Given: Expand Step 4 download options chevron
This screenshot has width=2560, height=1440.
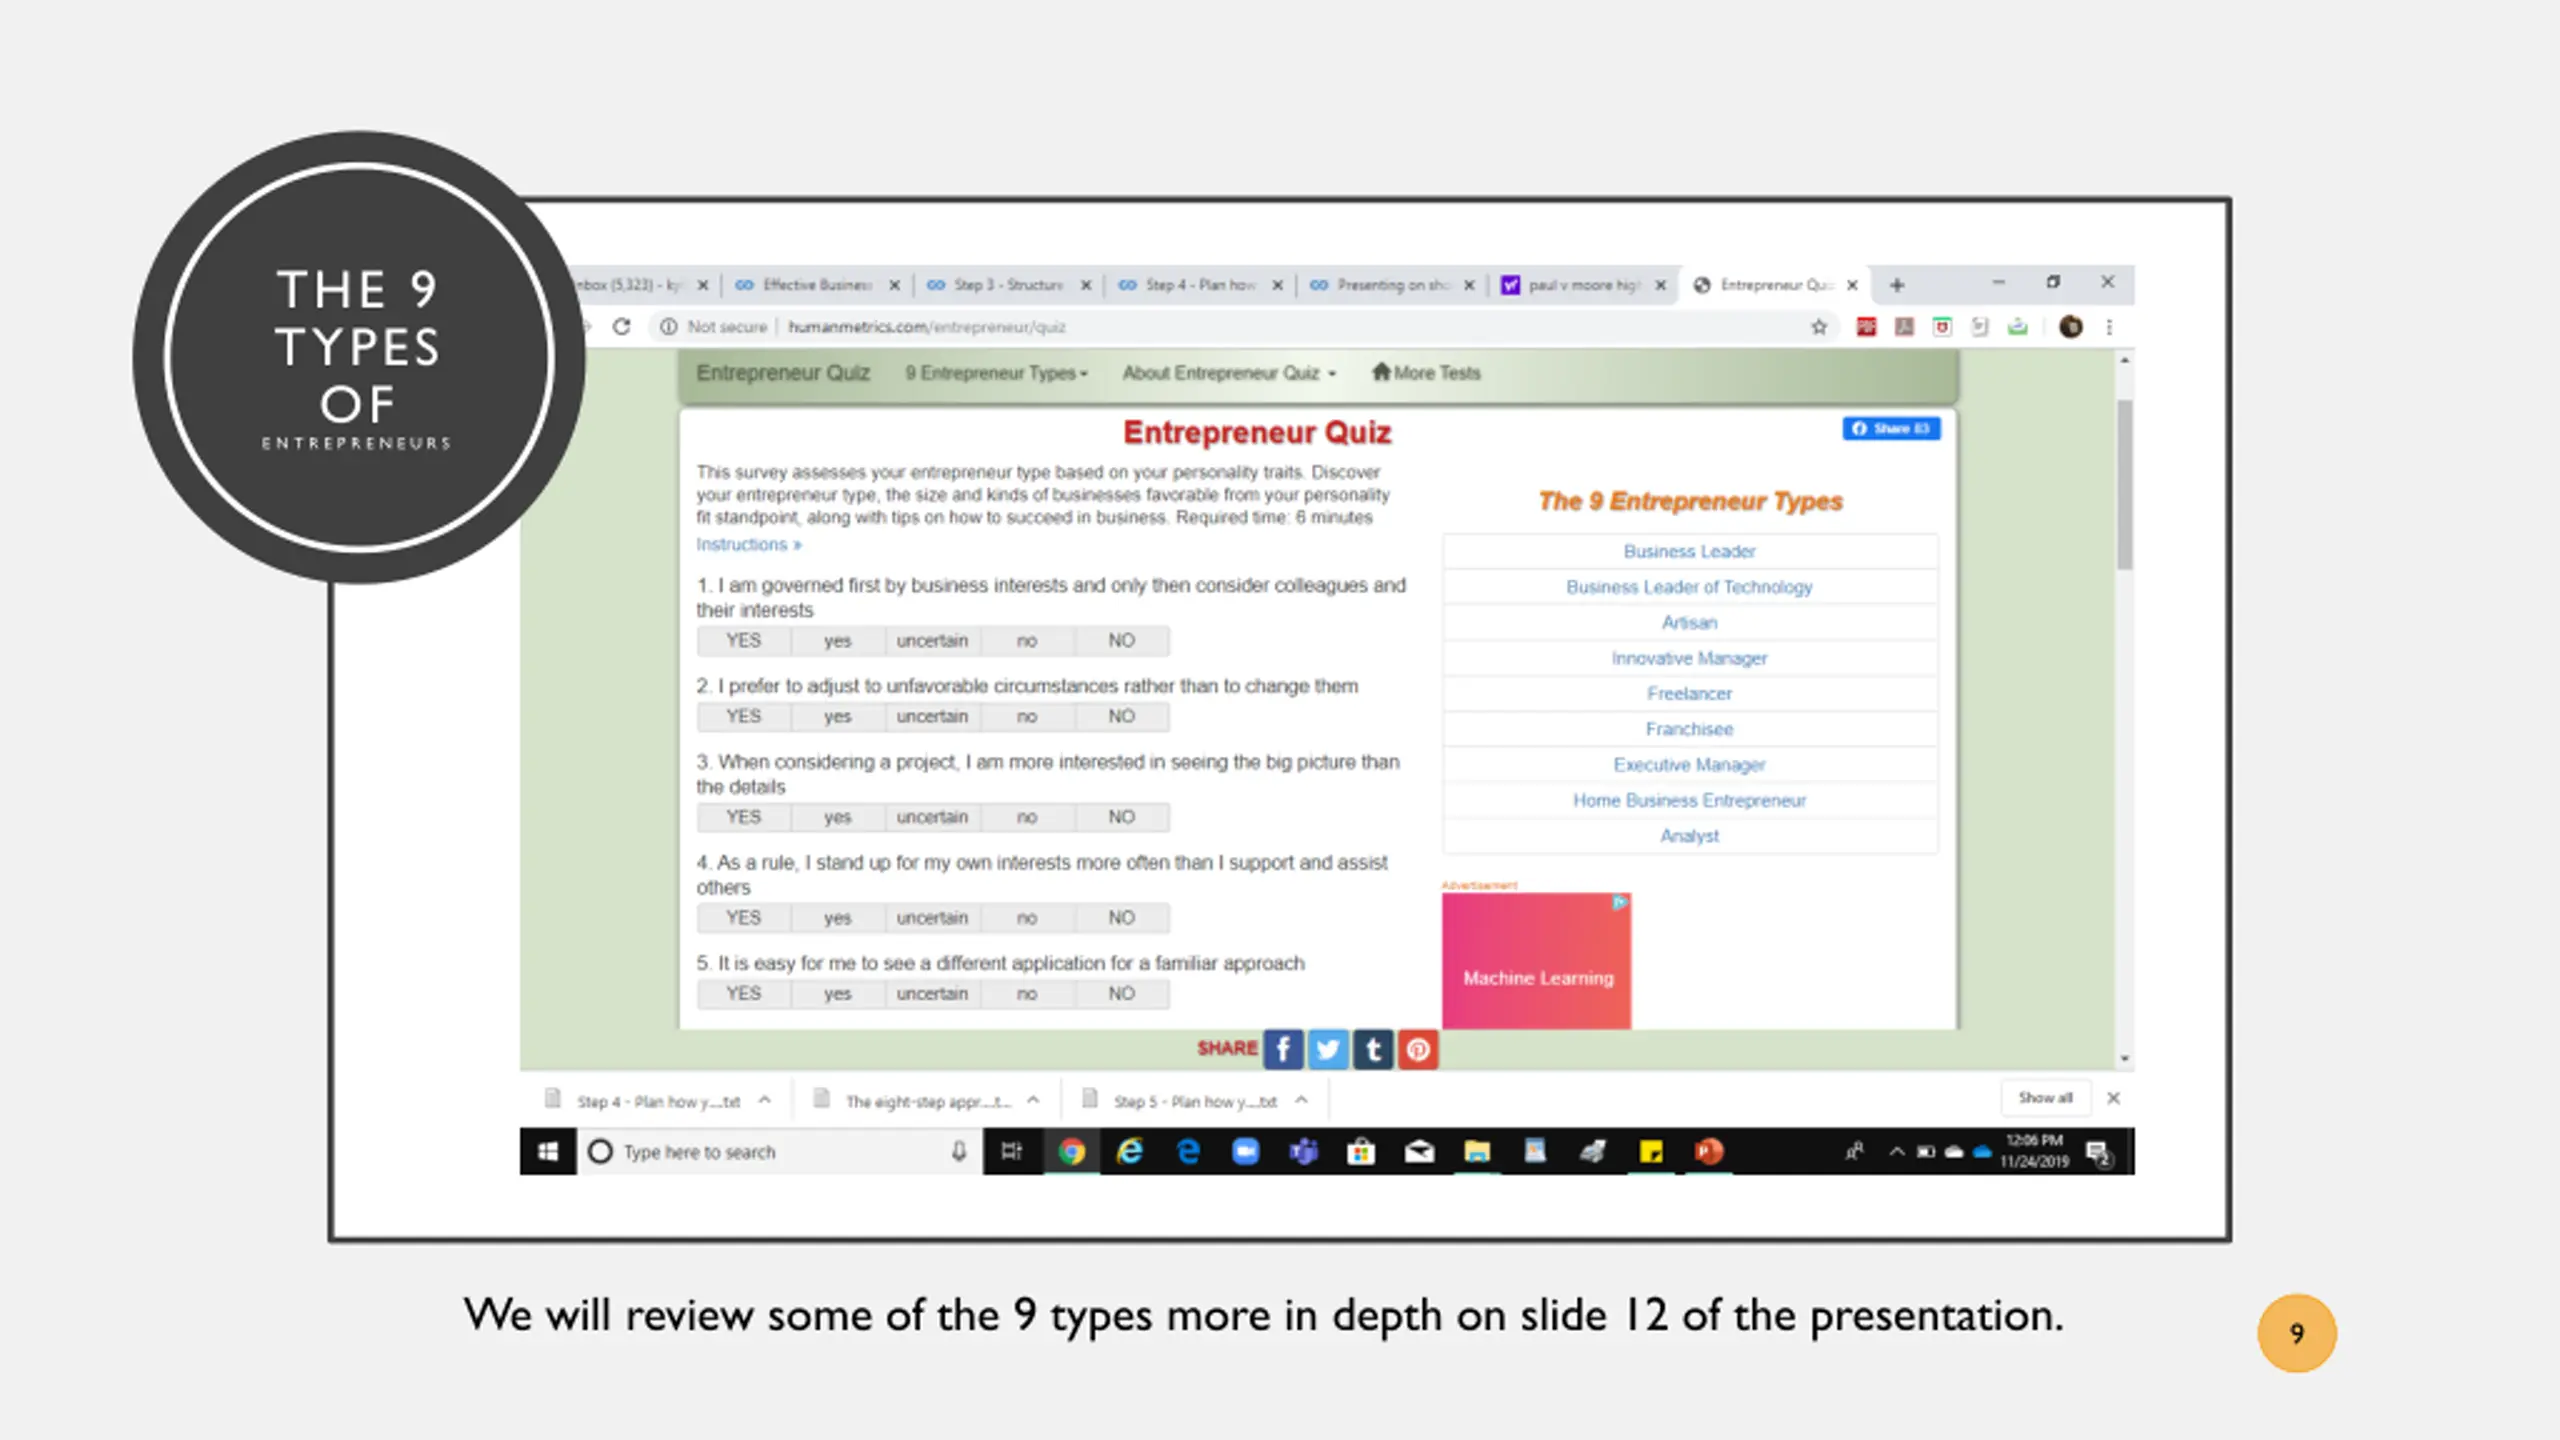Looking at the screenshot, I should tap(765, 1100).
